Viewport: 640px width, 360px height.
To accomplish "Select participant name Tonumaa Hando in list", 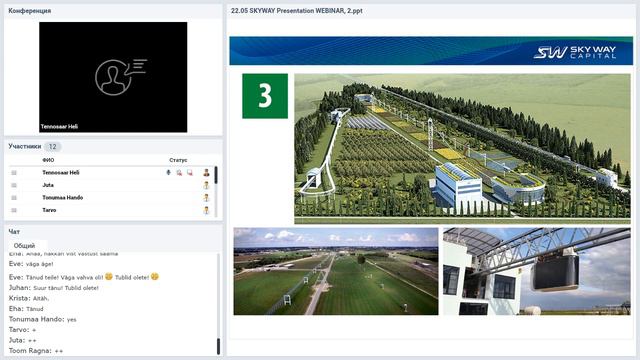I will point(62,198).
